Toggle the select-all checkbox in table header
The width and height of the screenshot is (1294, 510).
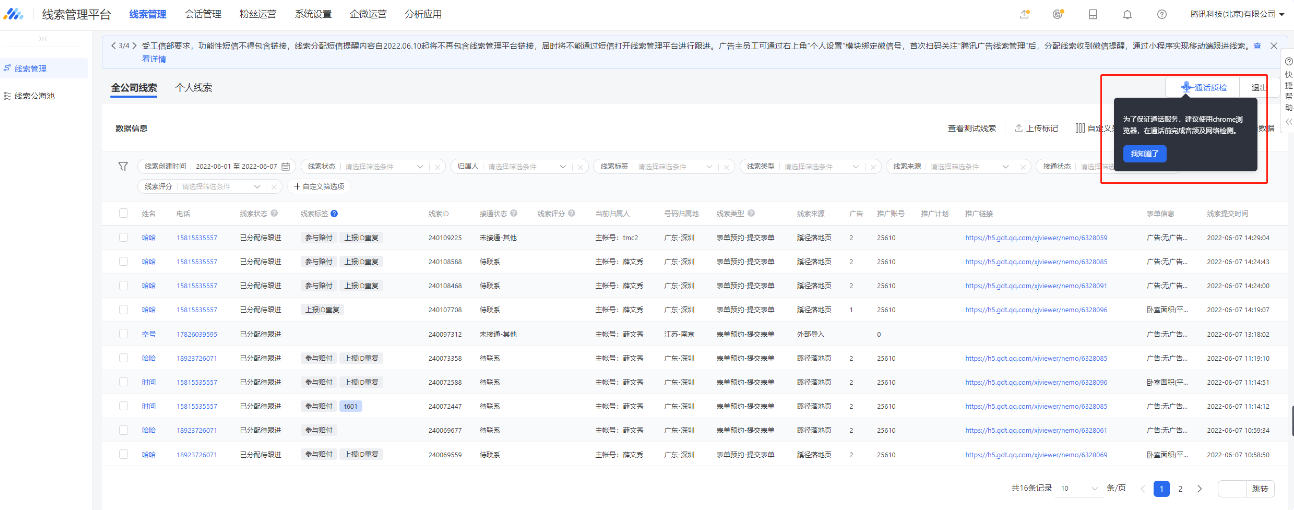(x=123, y=213)
